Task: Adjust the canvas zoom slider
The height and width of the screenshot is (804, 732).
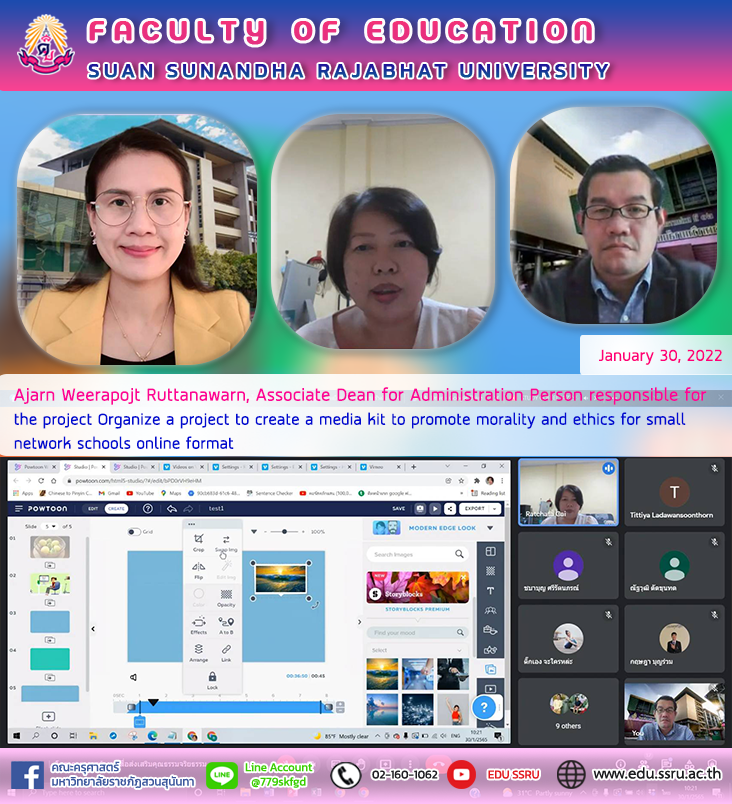Action: [x=285, y=532]
